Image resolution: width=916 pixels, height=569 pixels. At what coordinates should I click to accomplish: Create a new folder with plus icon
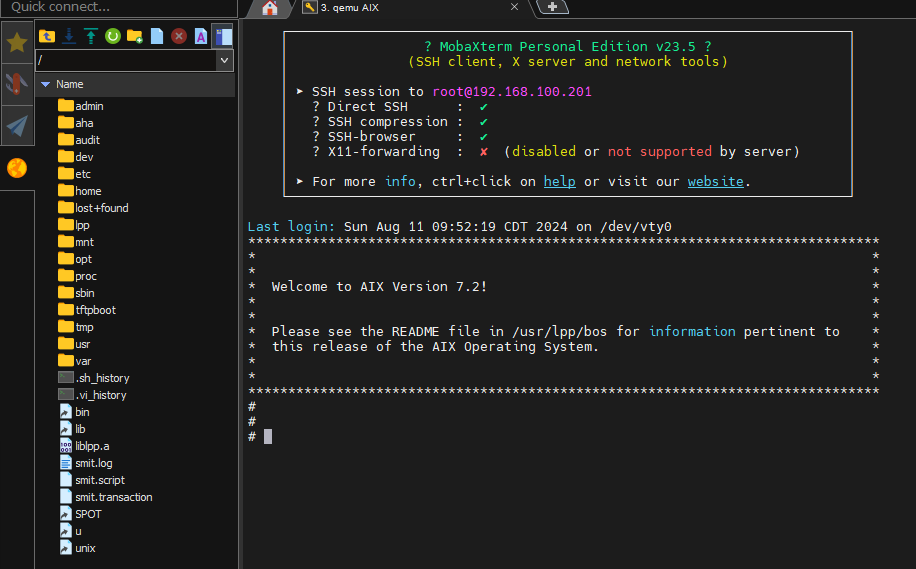[x=135, y=36]
